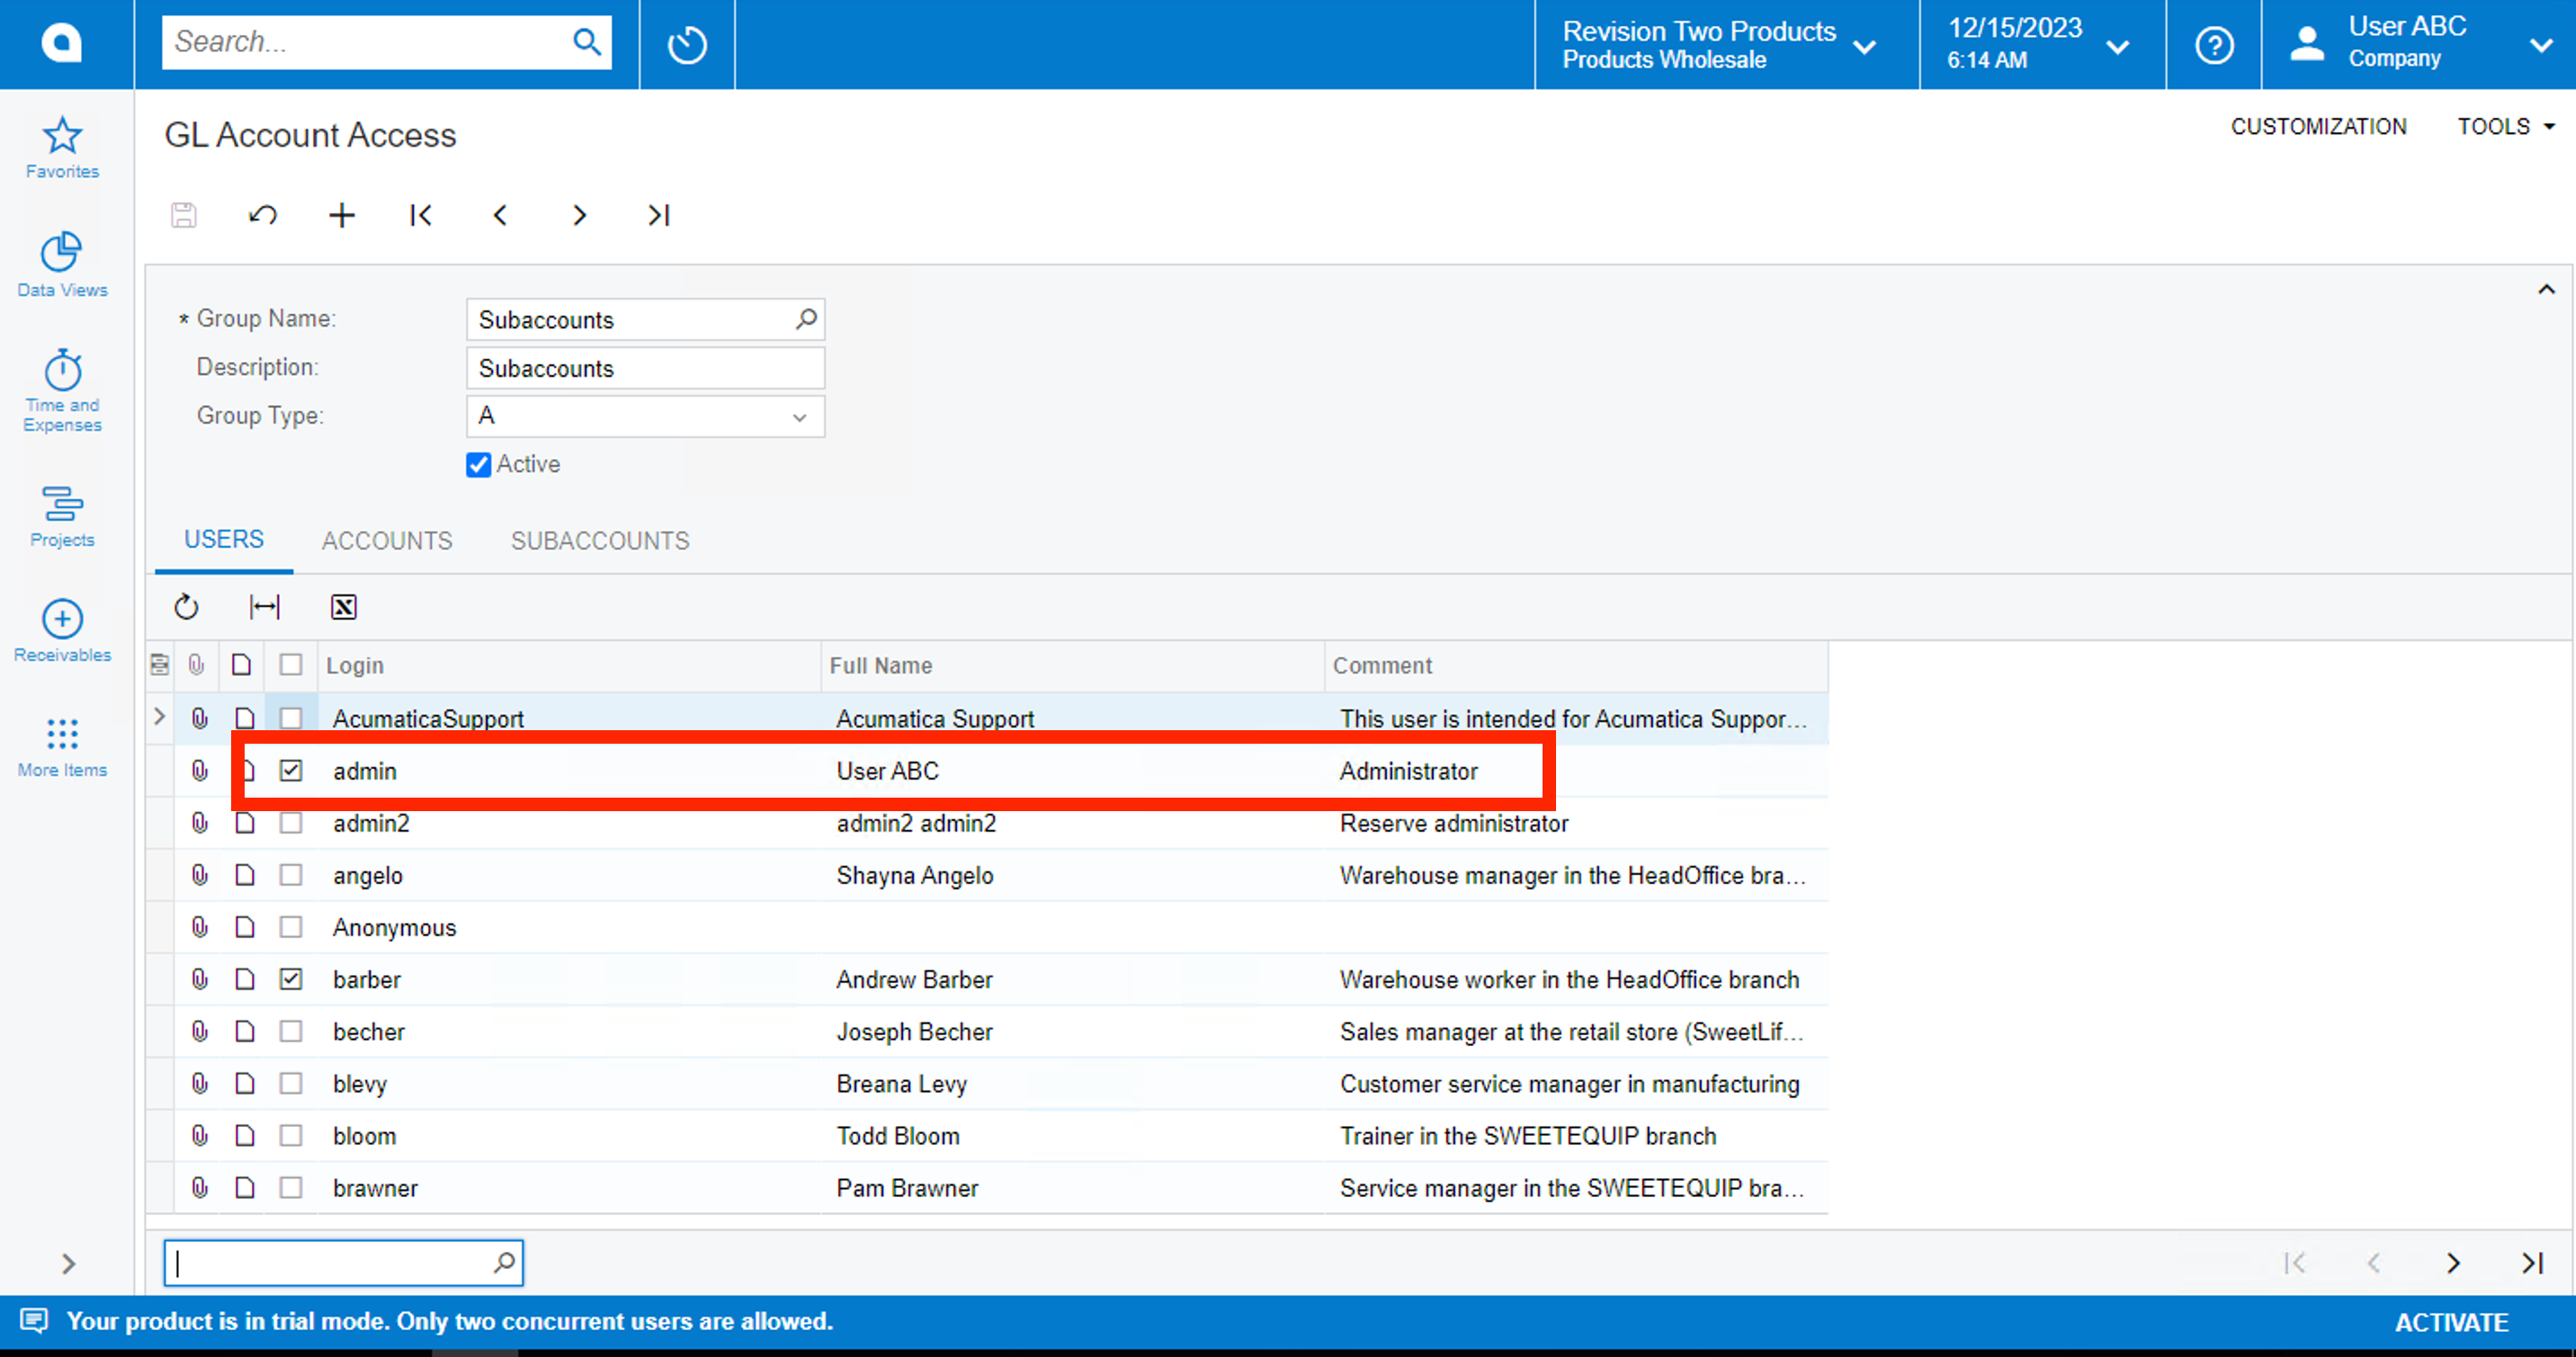The image size is (2576, 1357).
Task: Sort by the Comment column header
Action: tap(1576, 666)
